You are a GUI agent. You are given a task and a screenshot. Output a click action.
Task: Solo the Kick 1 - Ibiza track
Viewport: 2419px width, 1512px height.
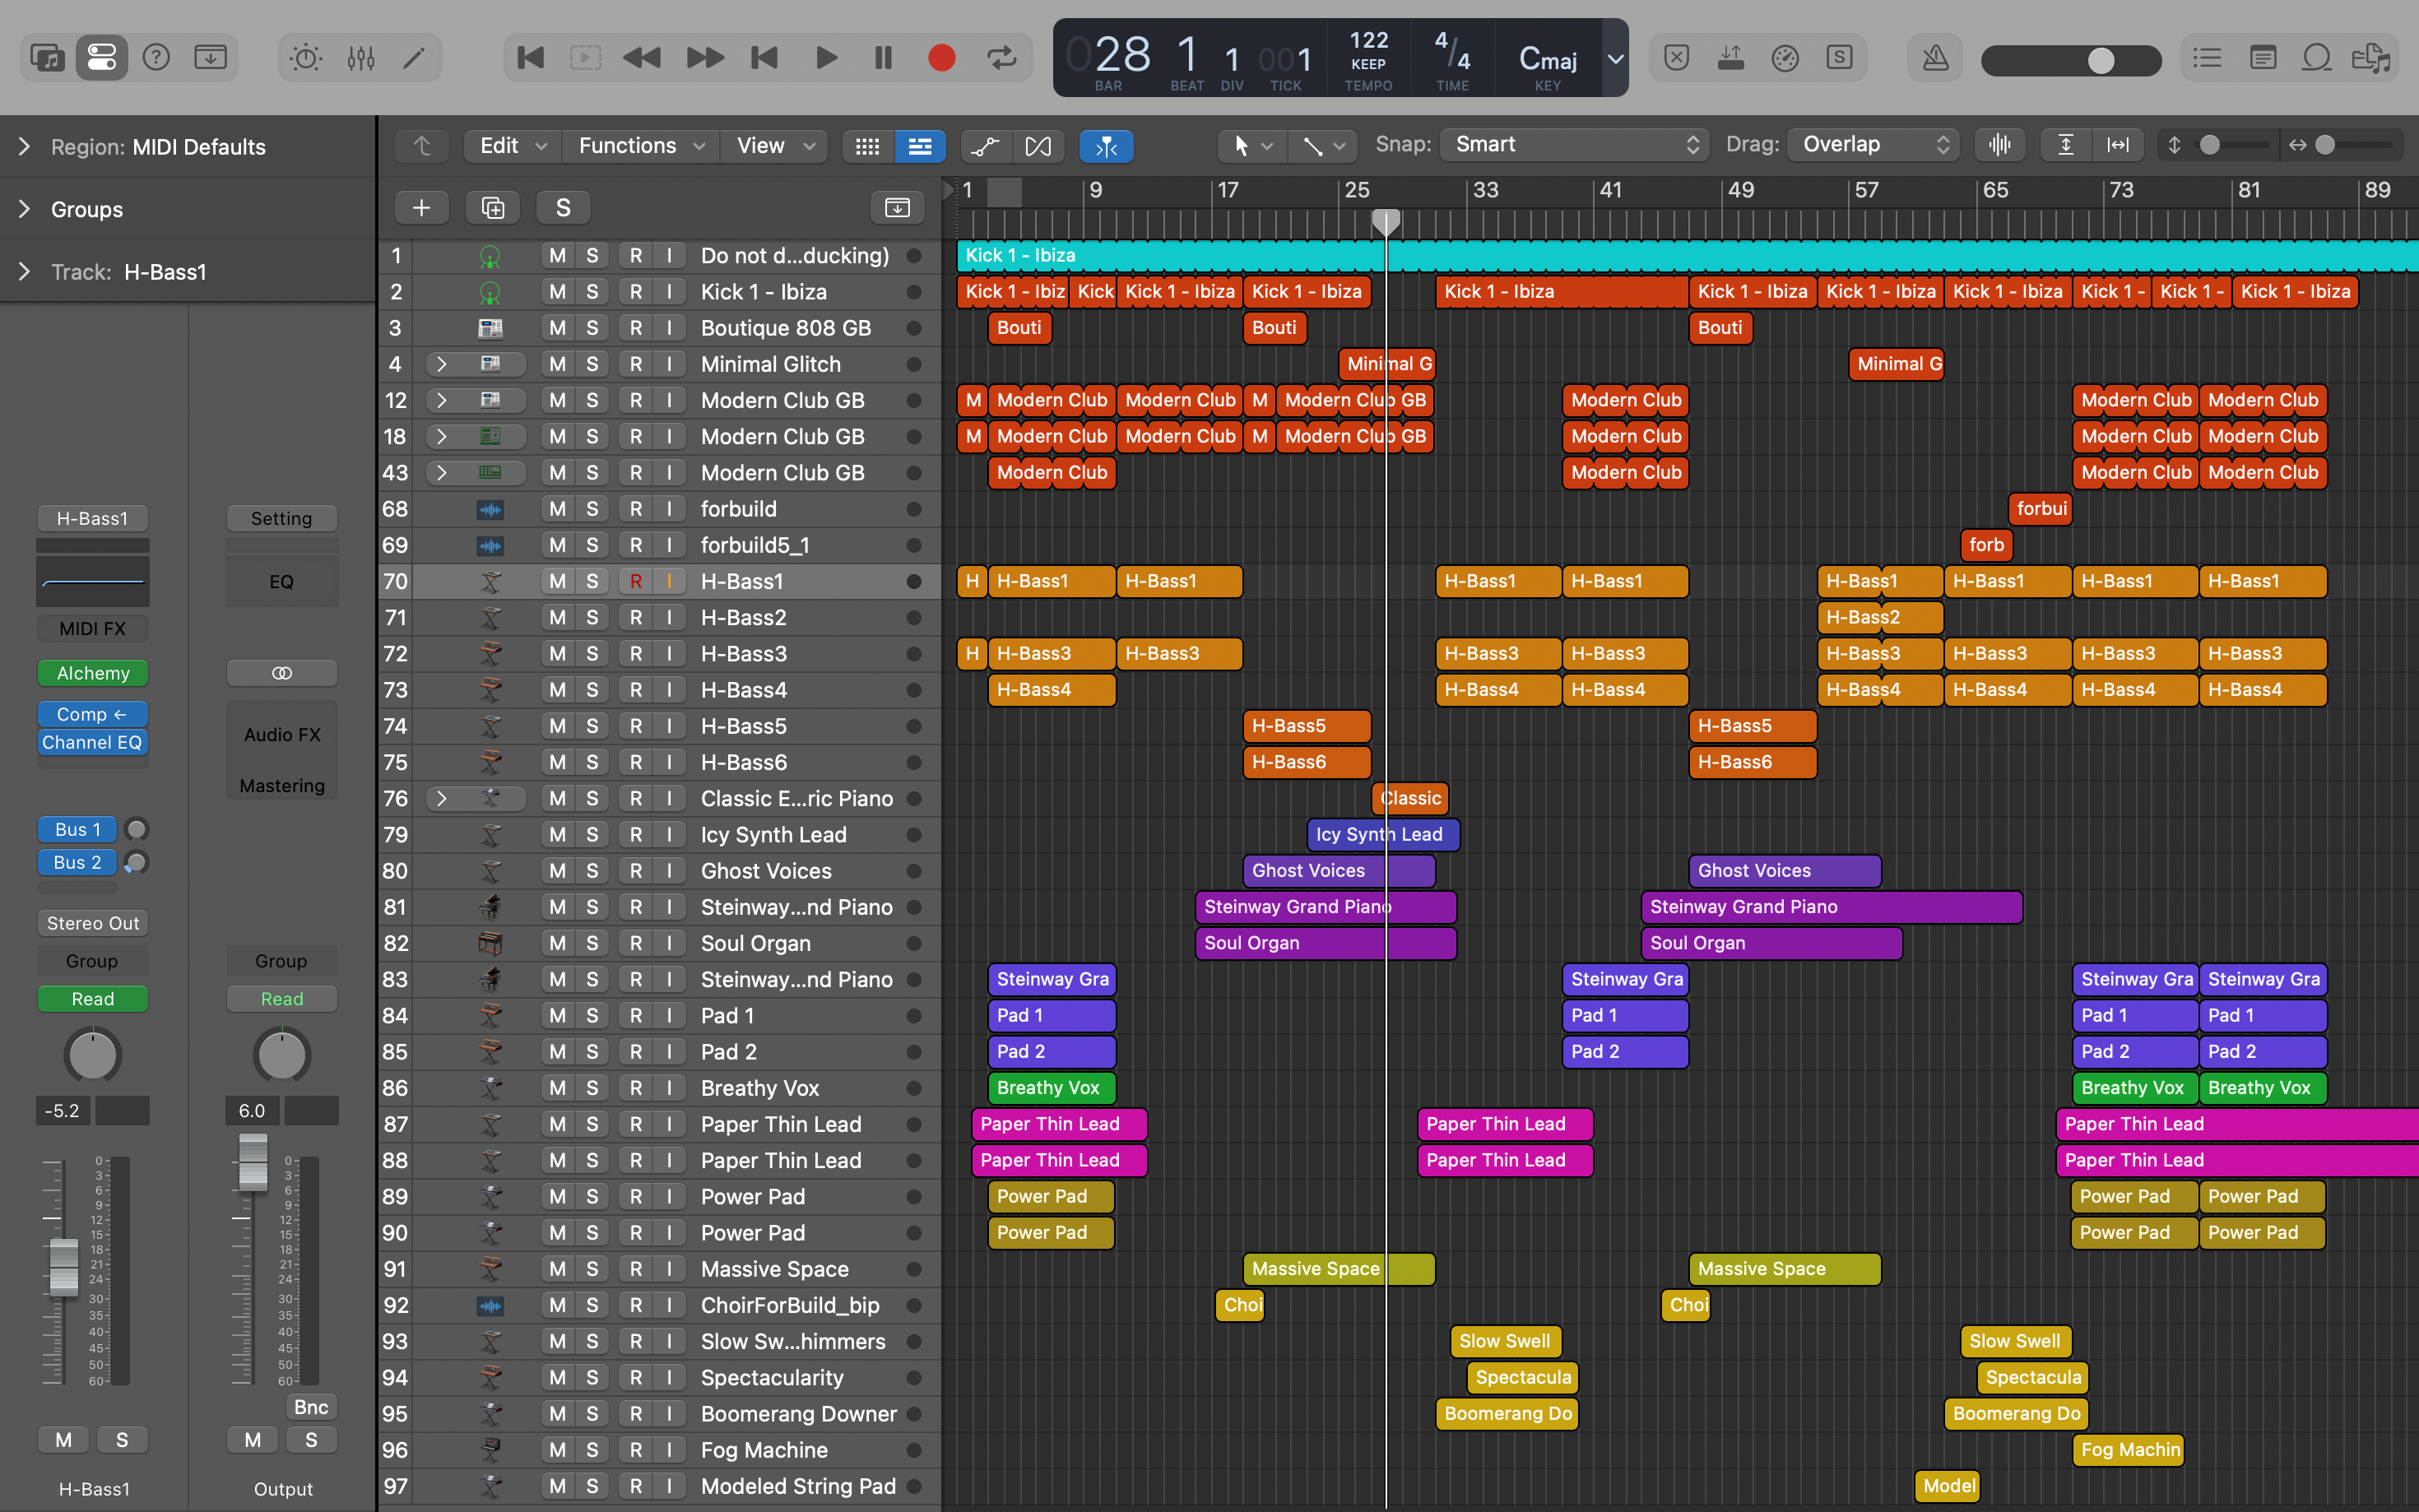592,292
